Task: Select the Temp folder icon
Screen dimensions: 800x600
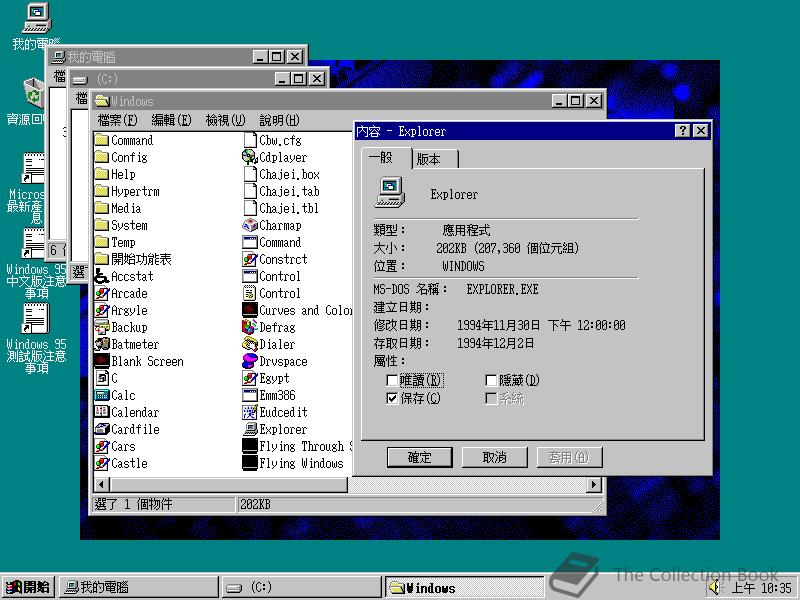Action: [102, 242]
